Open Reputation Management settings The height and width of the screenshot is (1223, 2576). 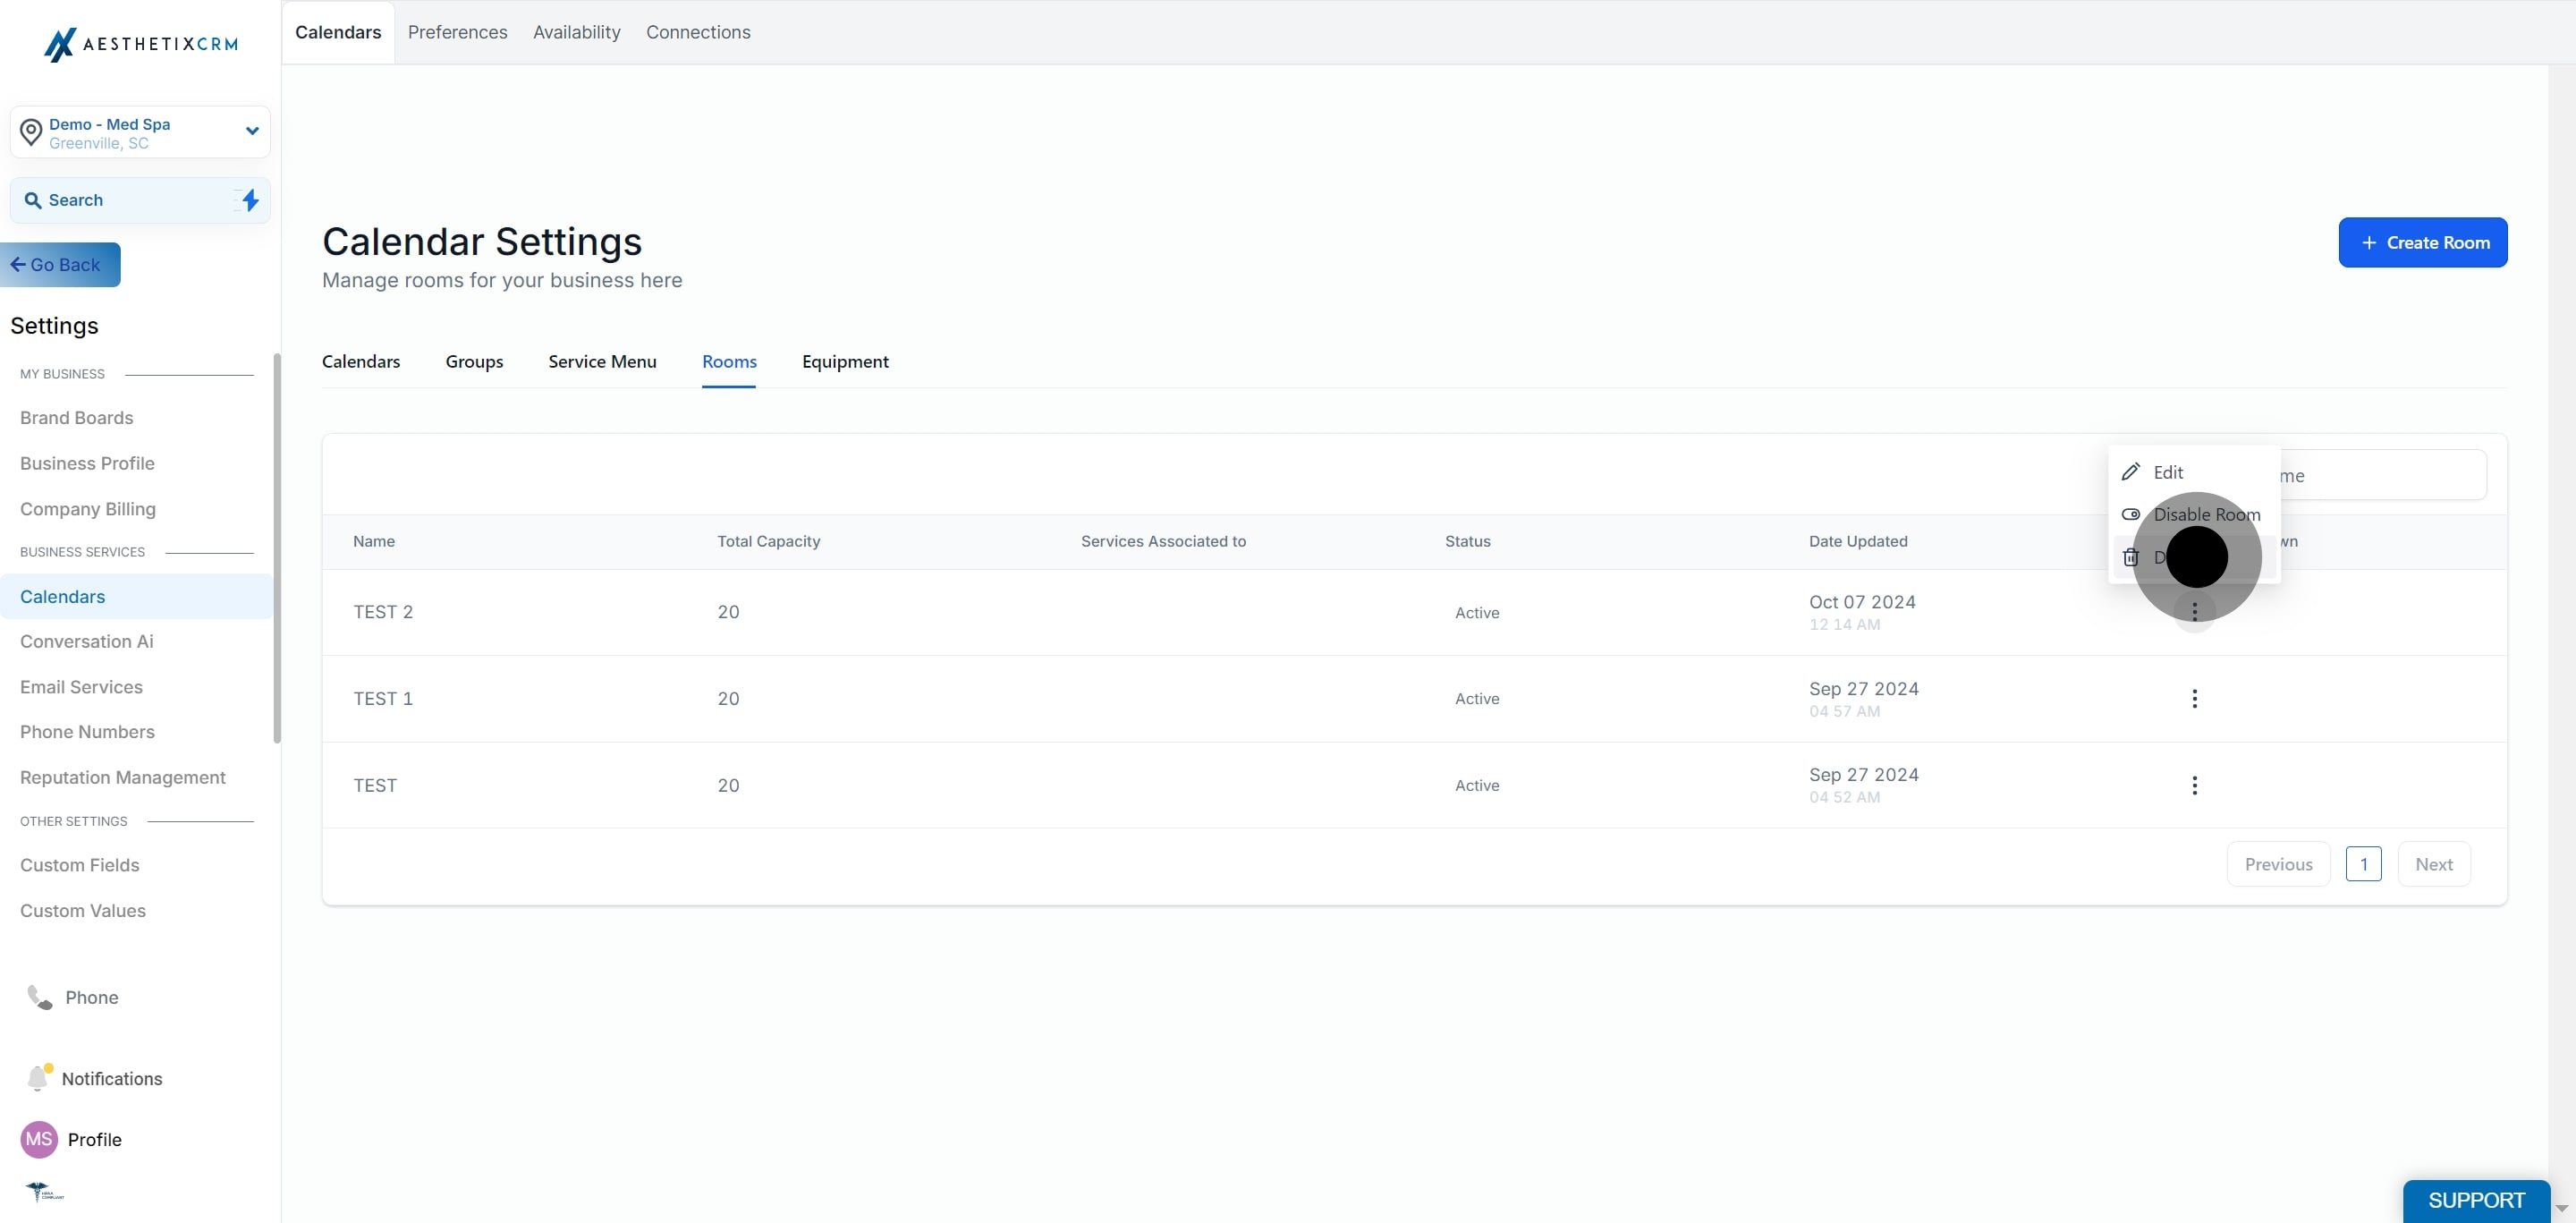123,777
